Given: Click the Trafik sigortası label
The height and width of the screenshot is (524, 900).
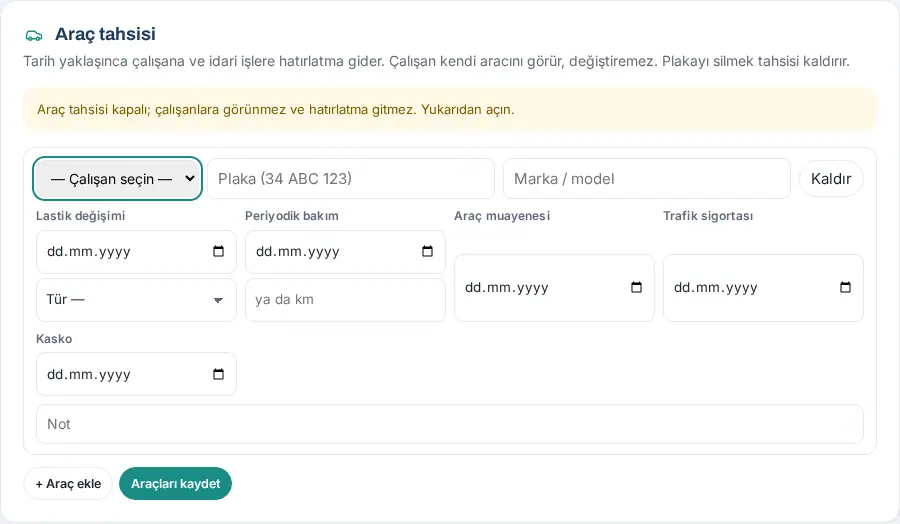Looking at the screenshot, I should (x=708, y=216).
